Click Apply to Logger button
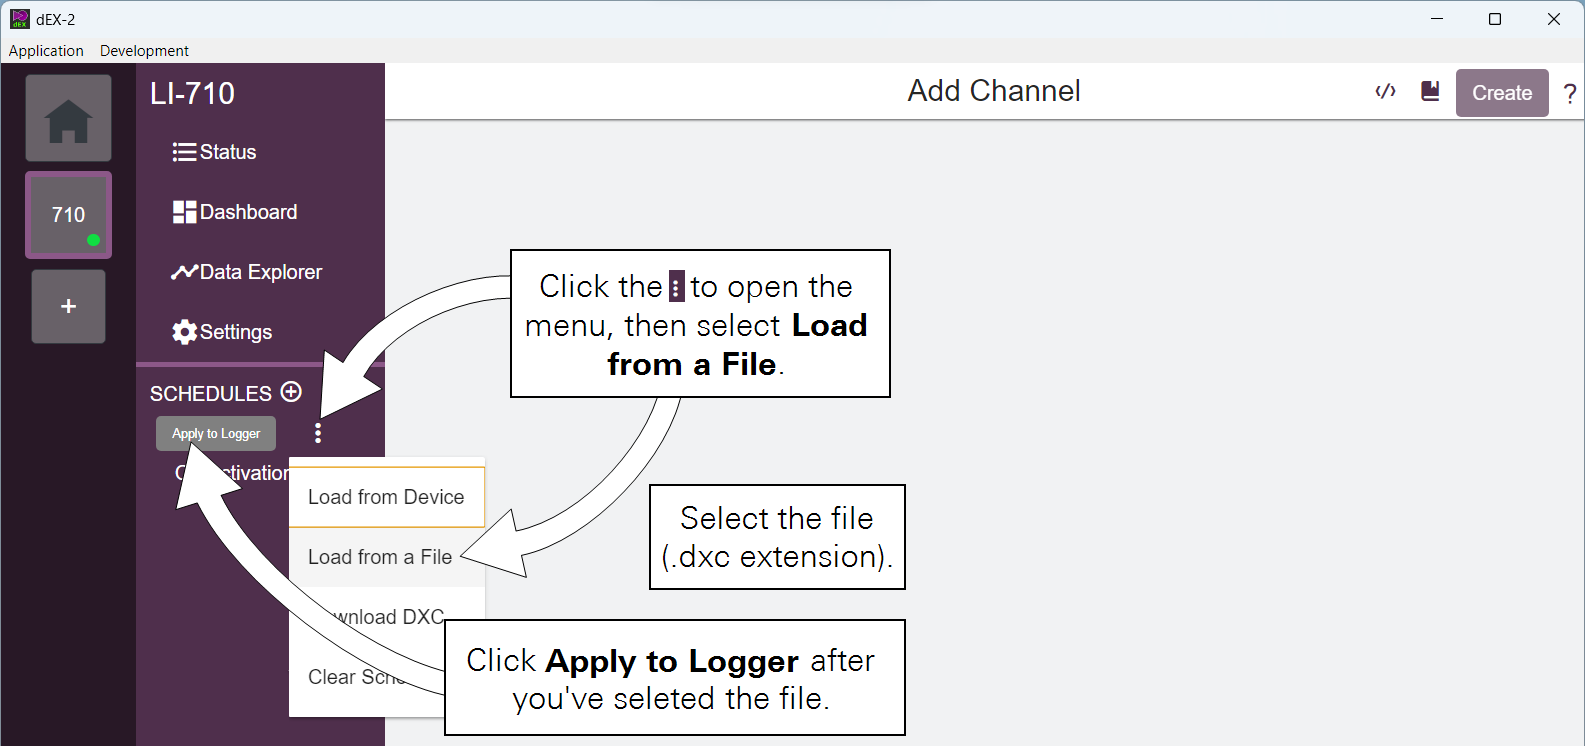 pos(216,434)
